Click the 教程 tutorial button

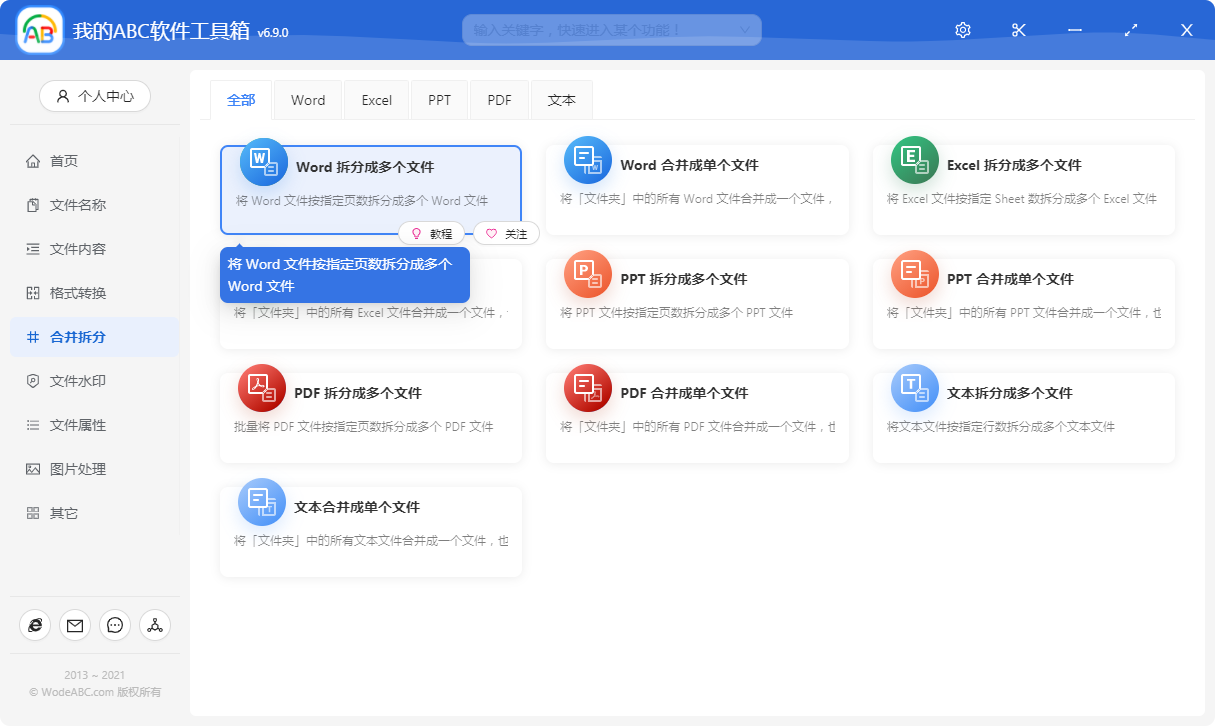(x=431, y=234)
